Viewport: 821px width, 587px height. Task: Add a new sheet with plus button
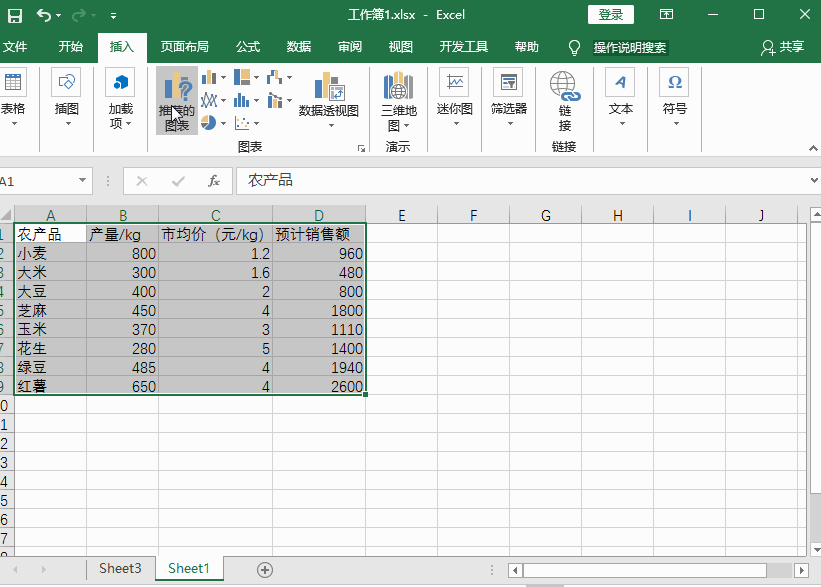[x=265, y=570]
